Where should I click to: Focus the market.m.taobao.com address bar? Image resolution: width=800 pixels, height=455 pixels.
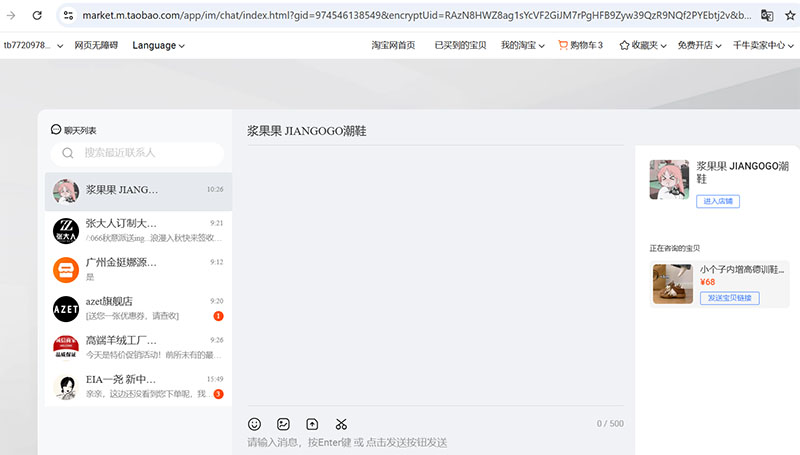pyautogui.click(x=416, y=15)
